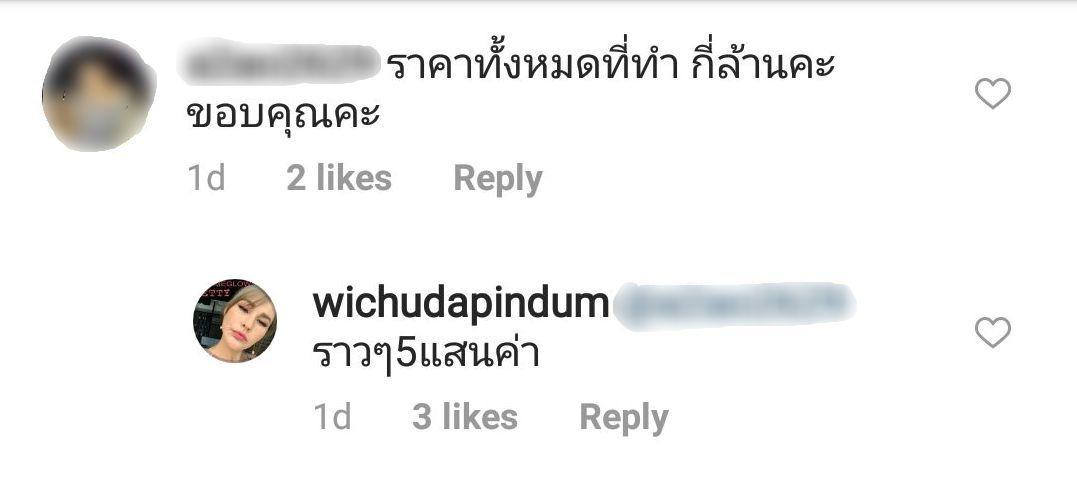Open the blurred mention in wichudapindum's reply
Viewport: 1077px width, 485px height.
[x=734, y=304]
